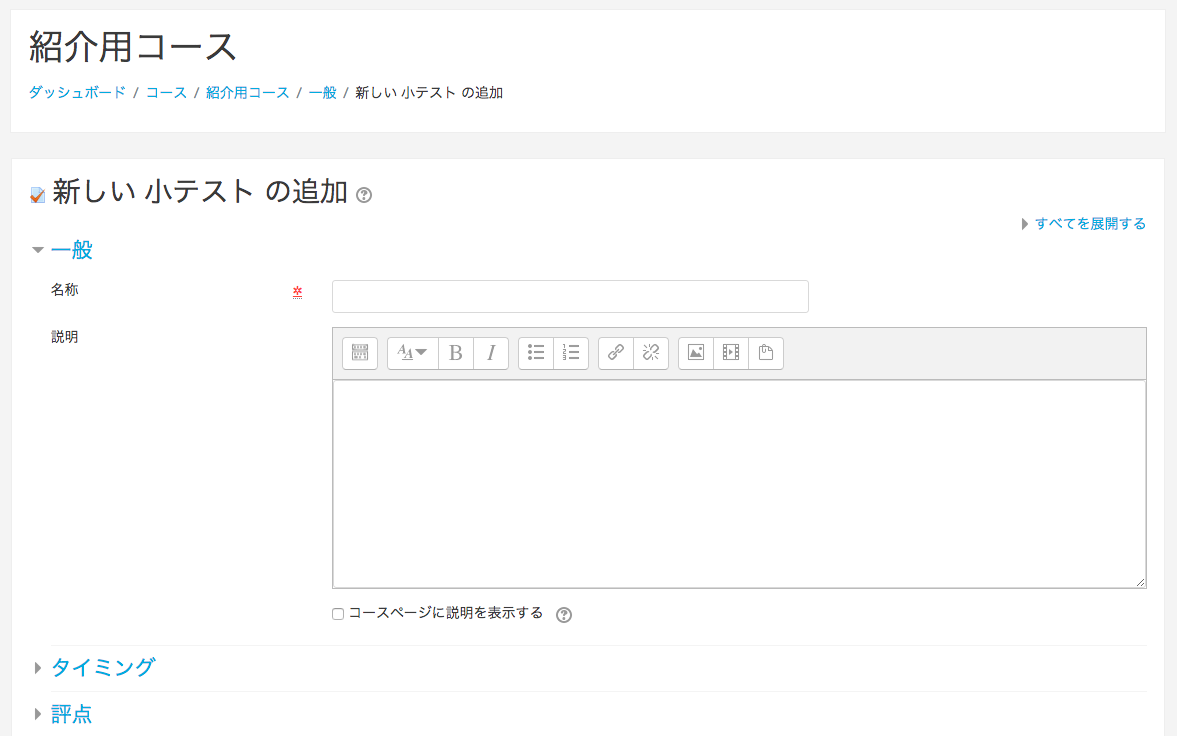Insert media video file

coord(731,353)
